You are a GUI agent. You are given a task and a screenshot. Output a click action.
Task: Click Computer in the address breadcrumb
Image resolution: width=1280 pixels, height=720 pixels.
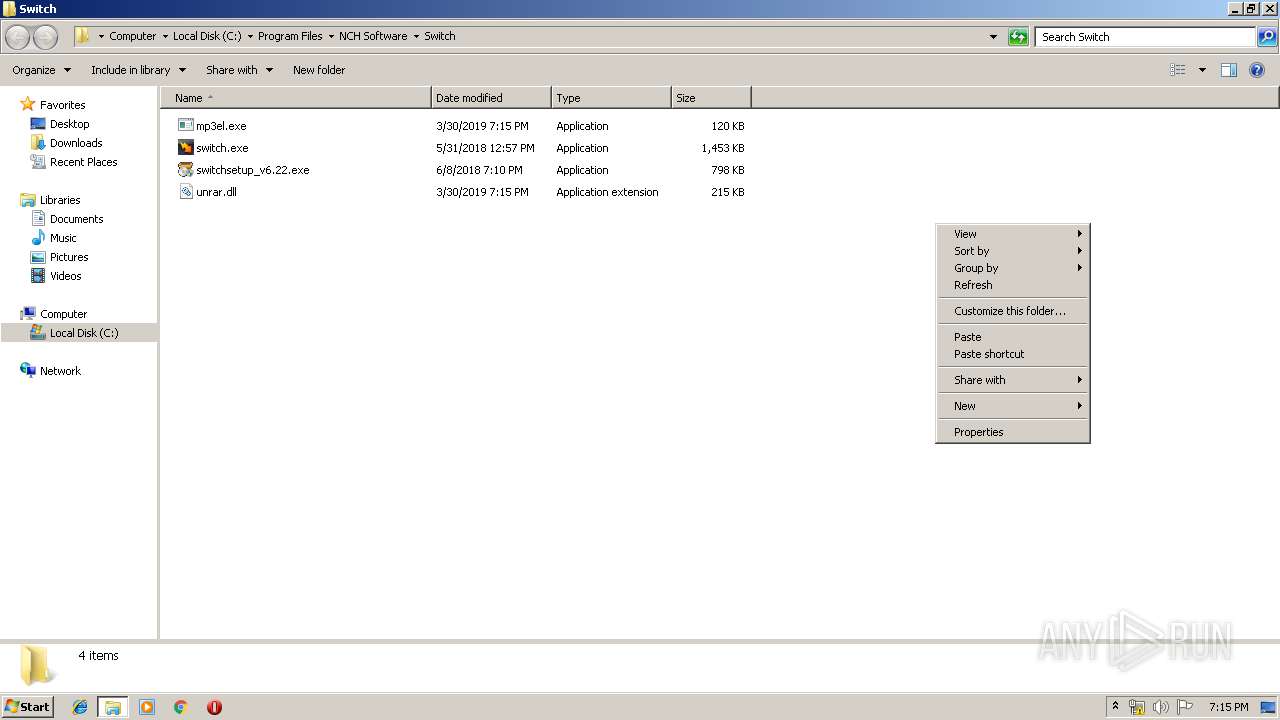(x=133, y=36)
